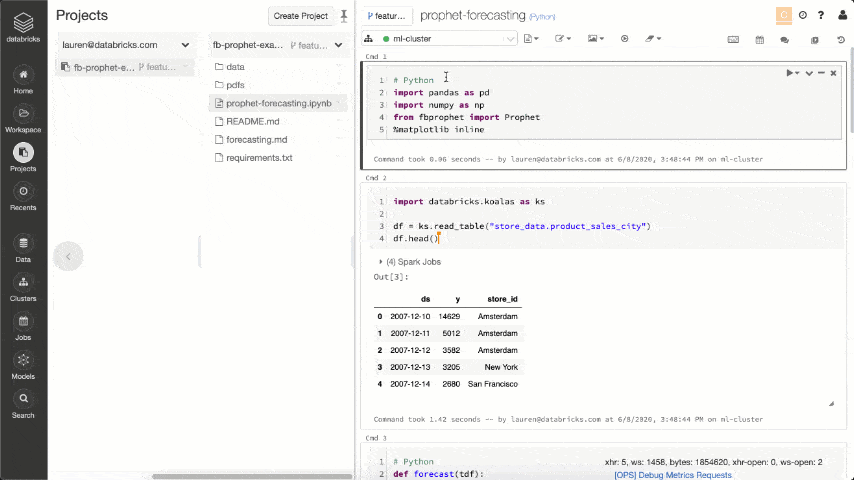The image size is (854, 480).
Task: Collapse the side panel with arrow
Action: (x=68, y=256)
